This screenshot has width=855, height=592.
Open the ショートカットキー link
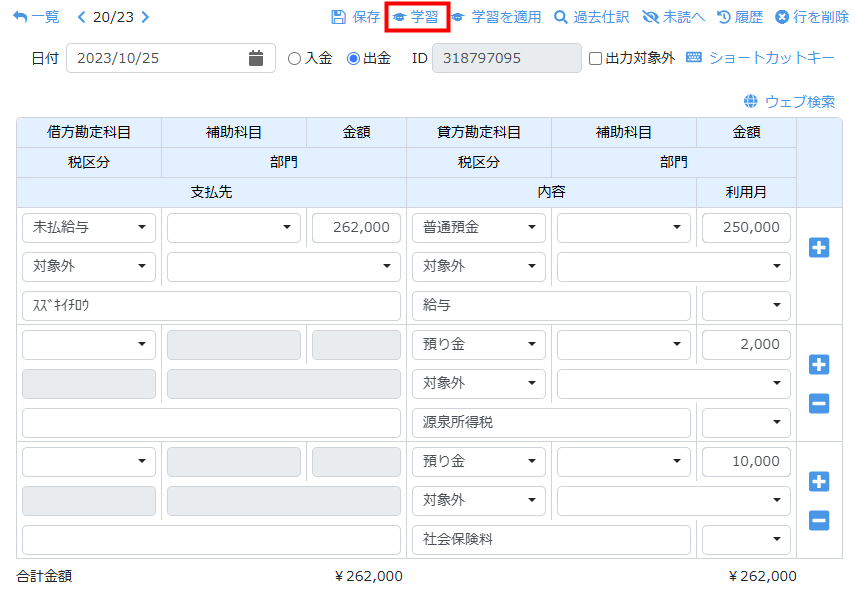pyautogui.click(x=760, y=58)
